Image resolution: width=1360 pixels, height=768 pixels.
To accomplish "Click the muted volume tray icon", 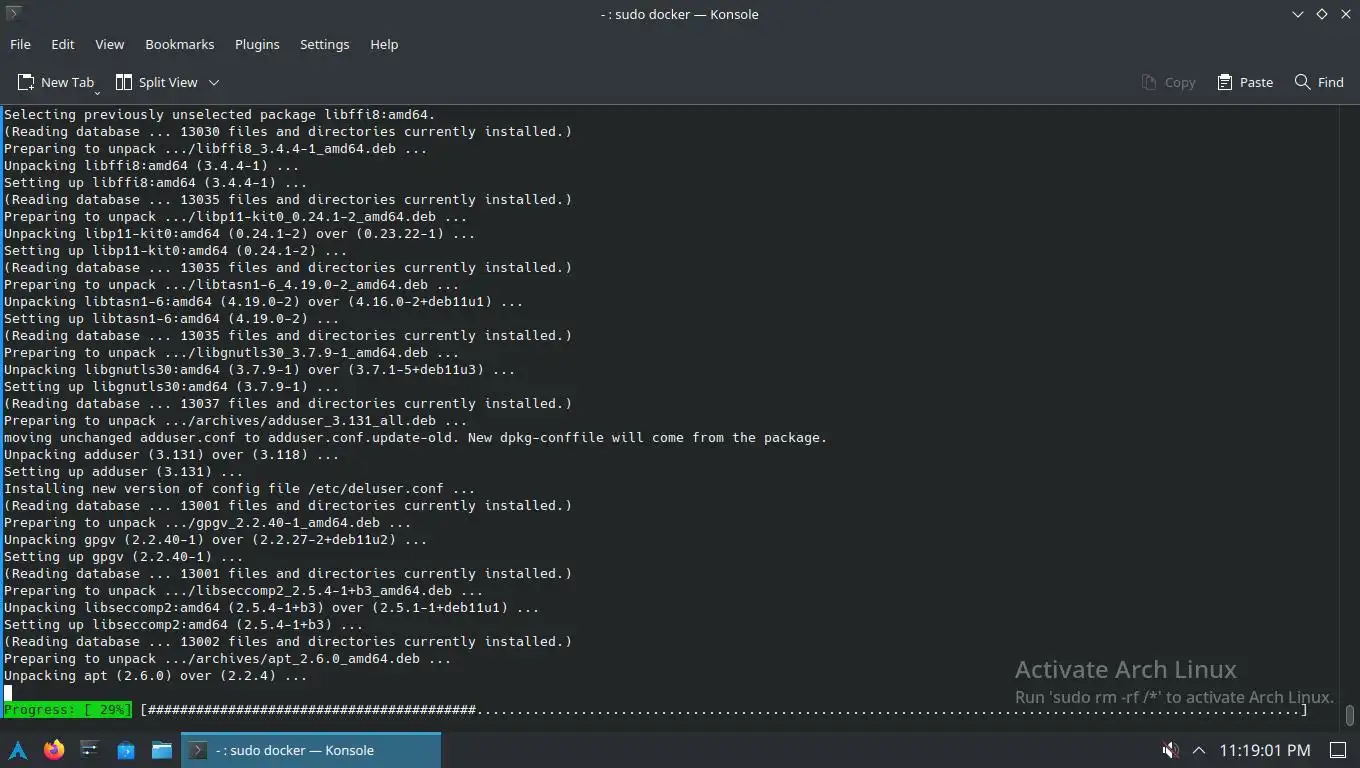I will (x=1170, y=750).
